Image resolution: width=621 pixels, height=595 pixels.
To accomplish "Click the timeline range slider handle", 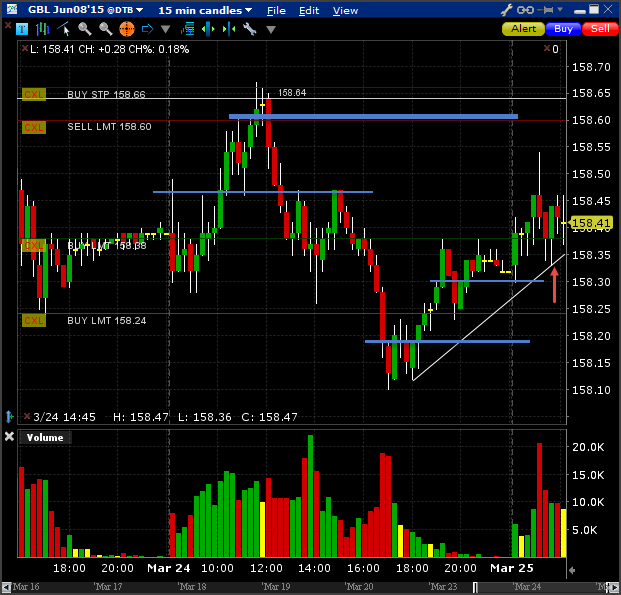I will pos(475,587).
